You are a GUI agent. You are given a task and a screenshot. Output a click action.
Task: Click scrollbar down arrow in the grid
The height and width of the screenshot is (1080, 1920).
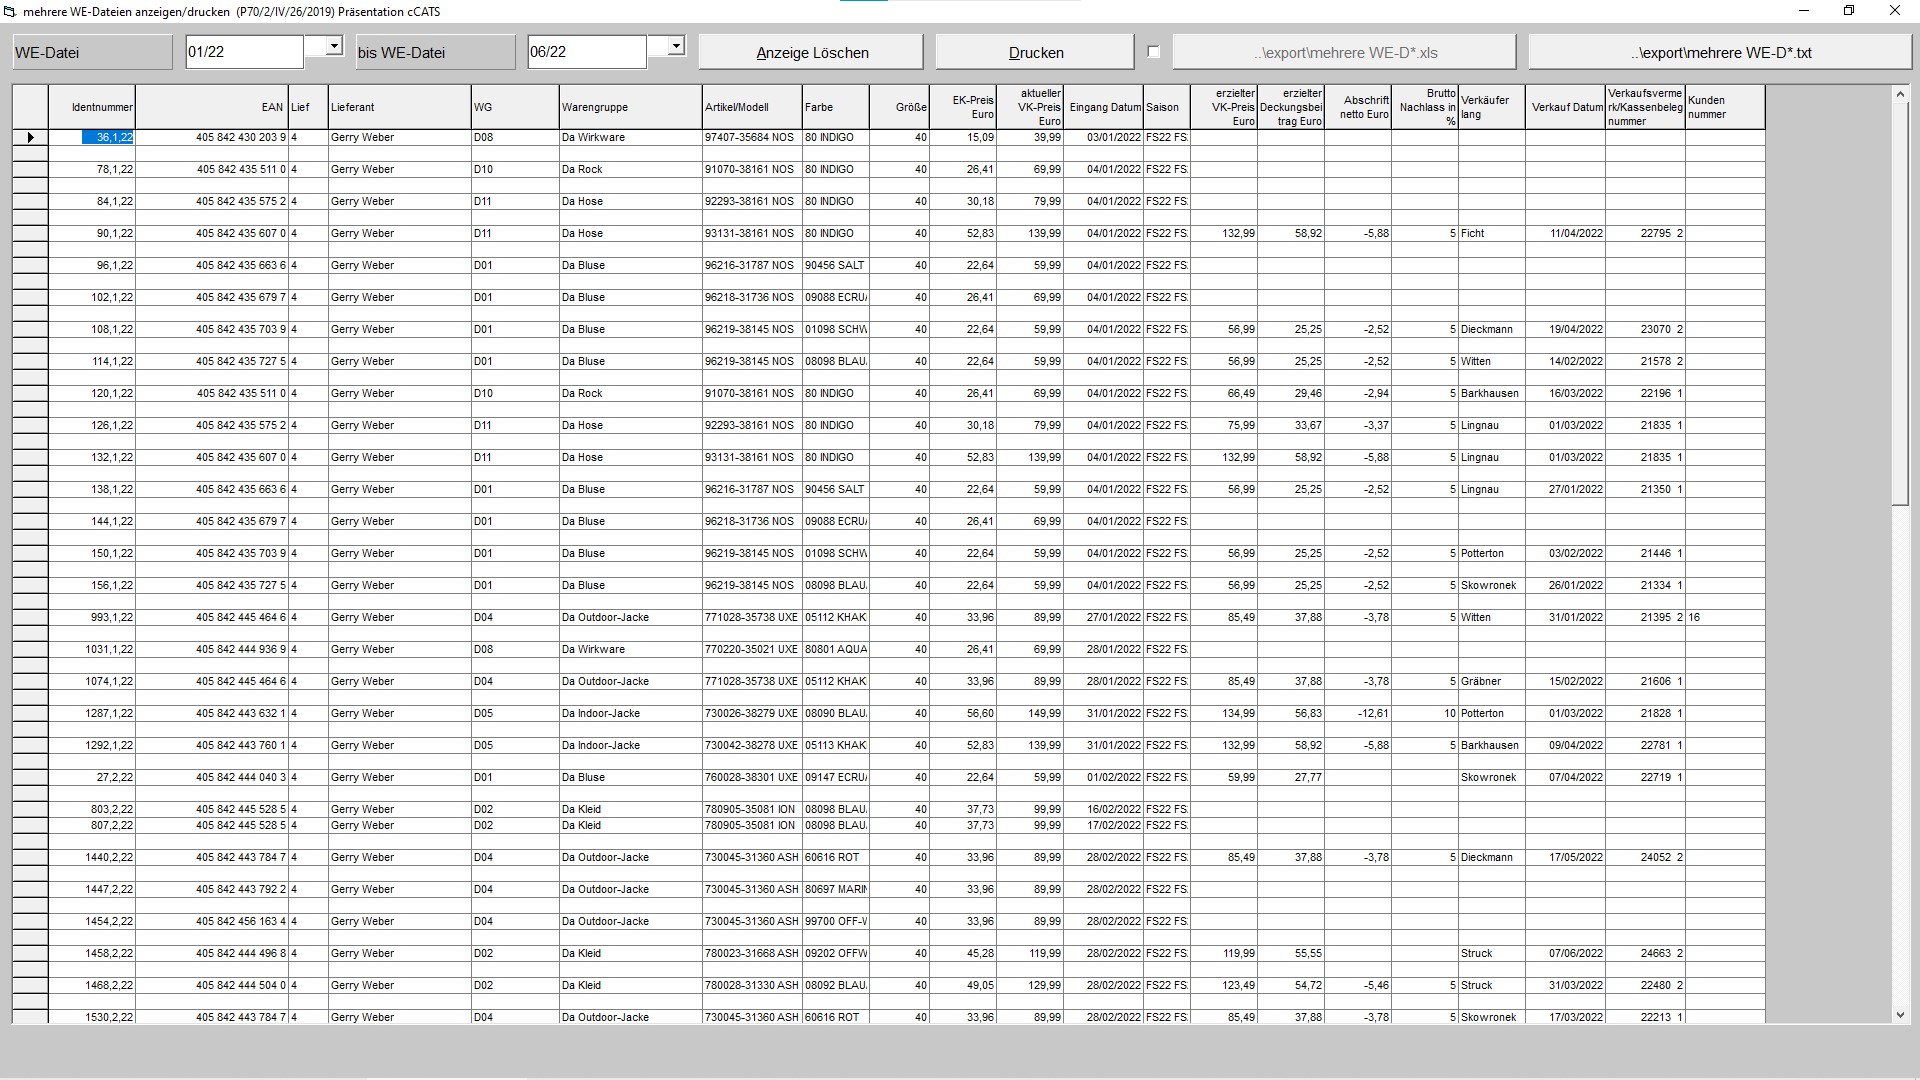[x=1900, y=1015]
